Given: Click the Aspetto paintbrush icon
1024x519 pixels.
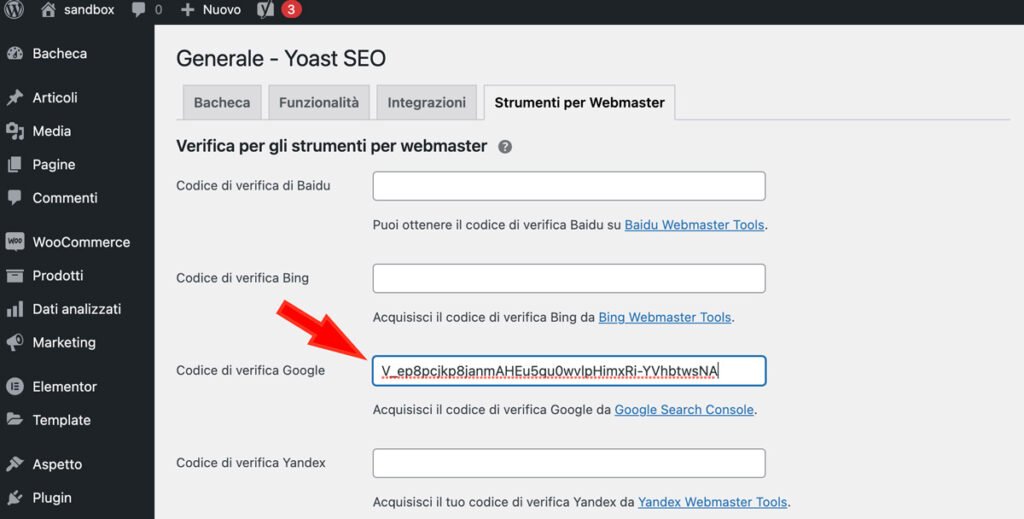Looking at the screenshot, I should coord(14,464).
